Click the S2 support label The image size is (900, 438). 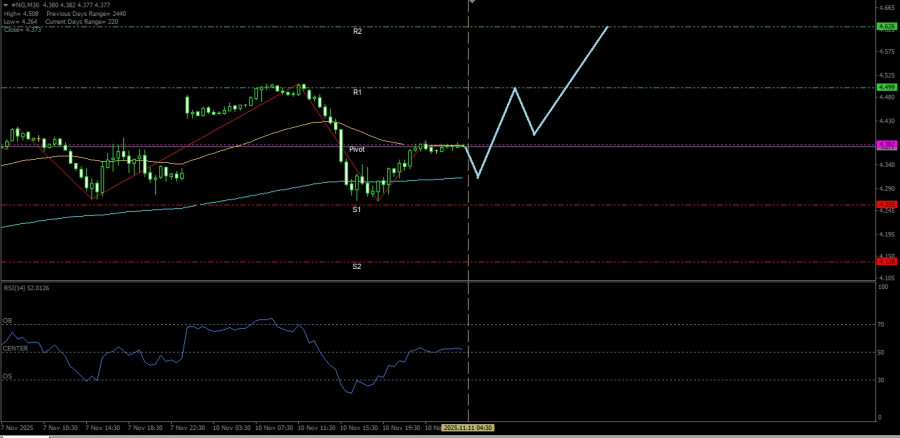click(357, 267)
